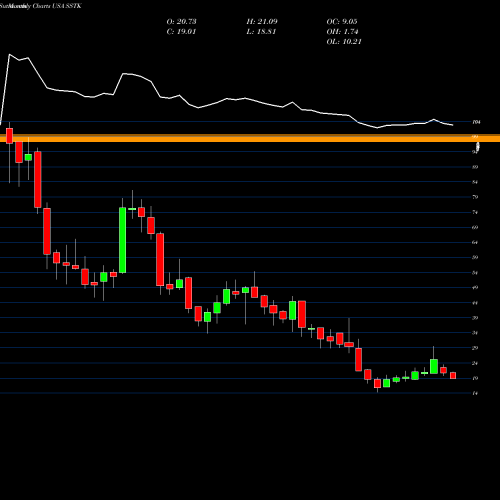
Task: Click the low price value L: 18.81
Action: tap(261, 32)
